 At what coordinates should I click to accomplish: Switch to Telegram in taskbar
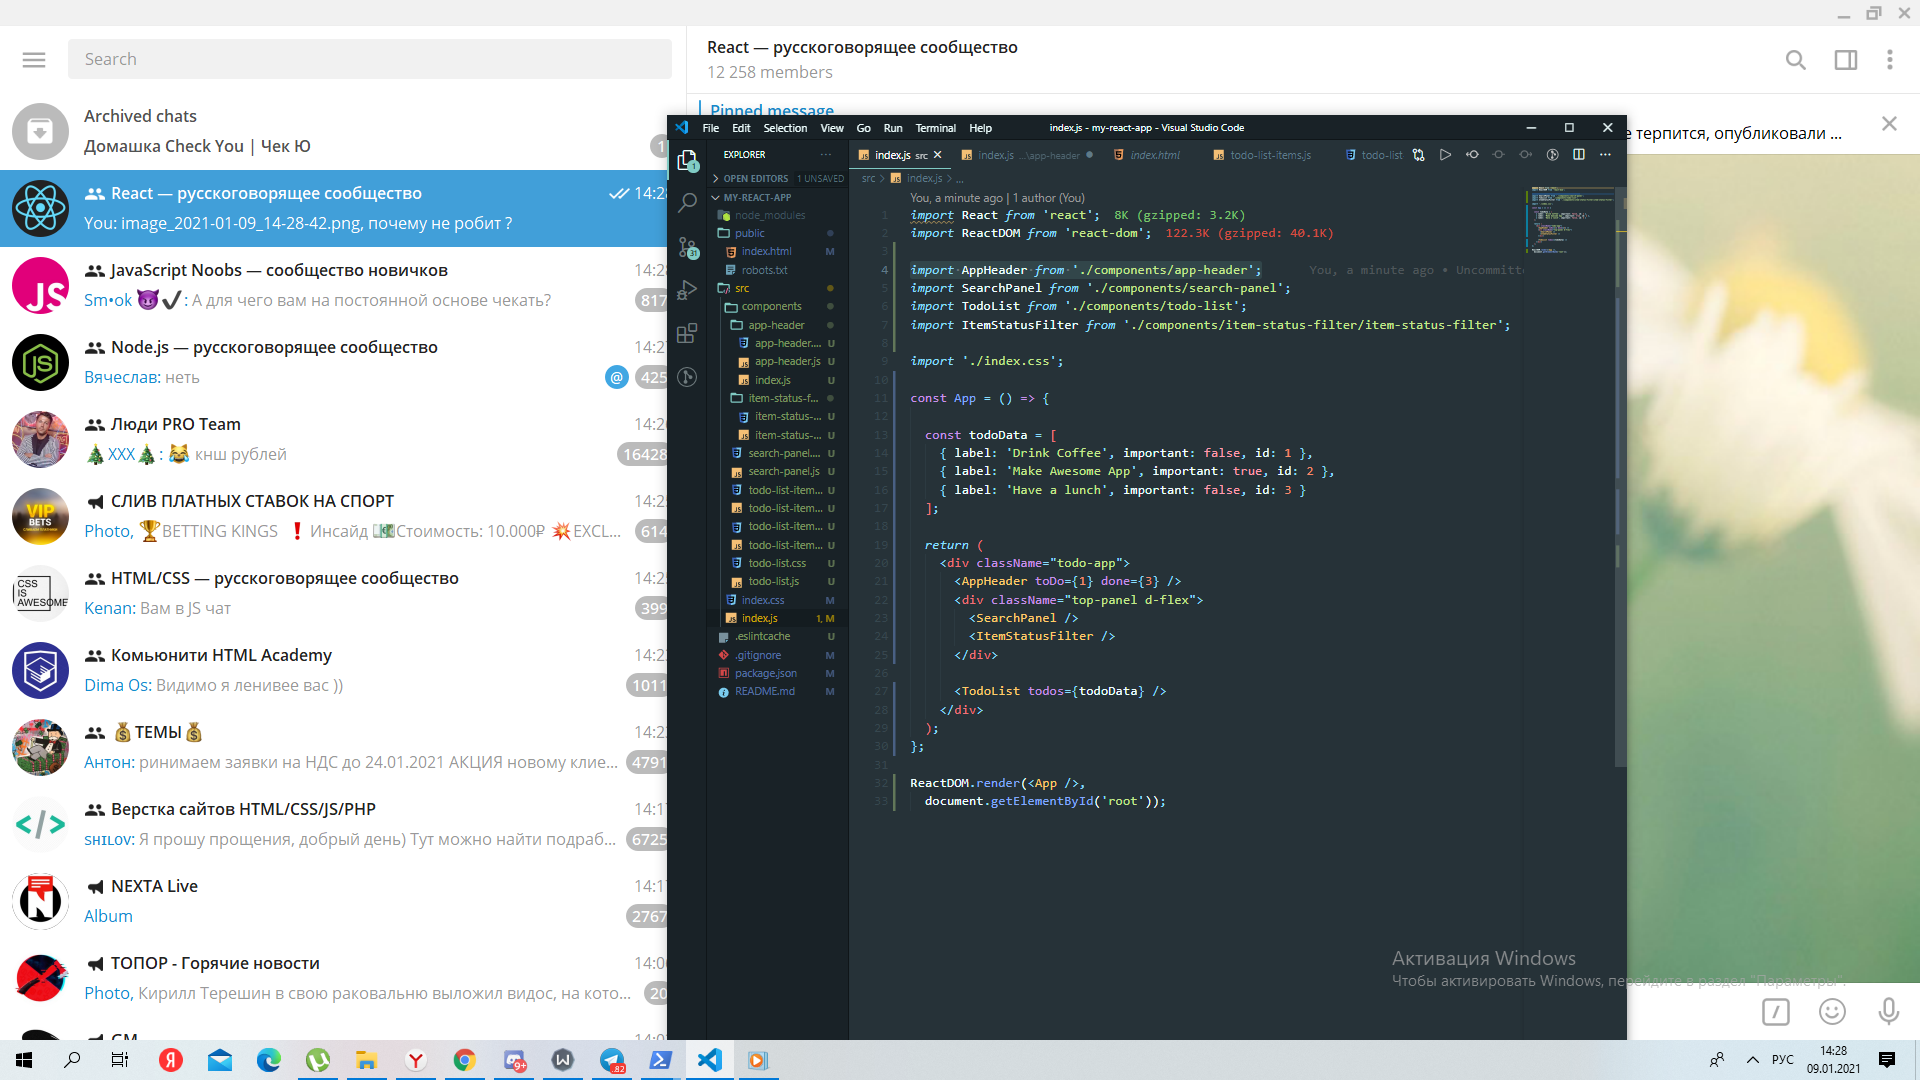click(x=612, y=1060)
